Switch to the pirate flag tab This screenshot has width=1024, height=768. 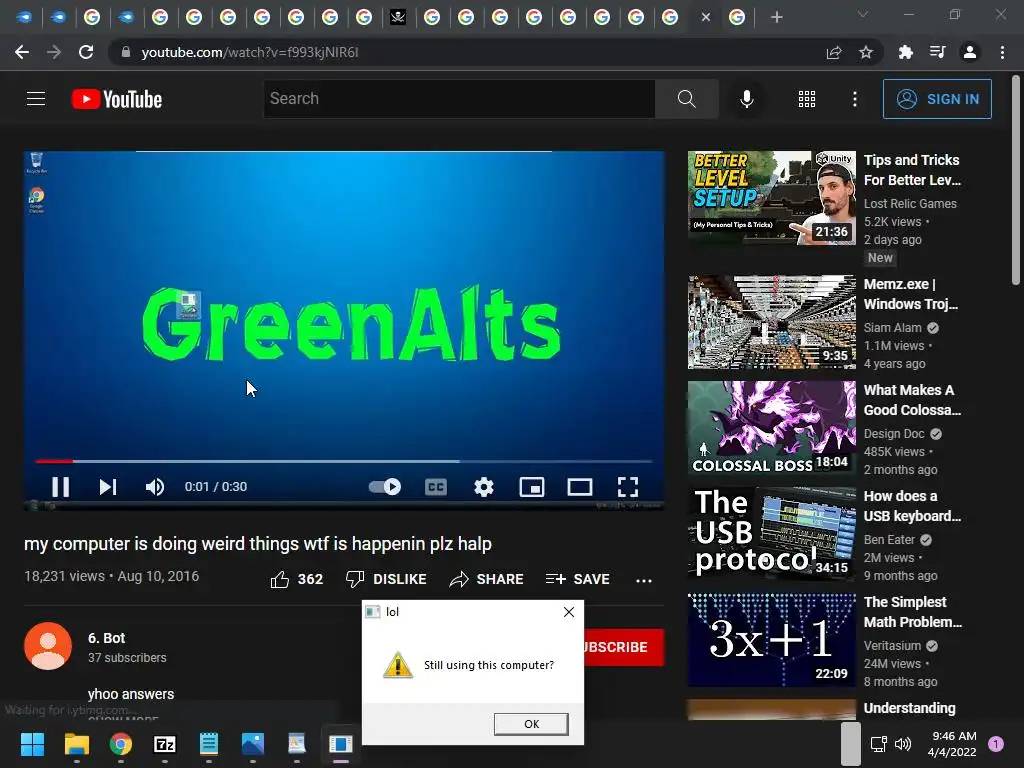[x=398, y=17]
